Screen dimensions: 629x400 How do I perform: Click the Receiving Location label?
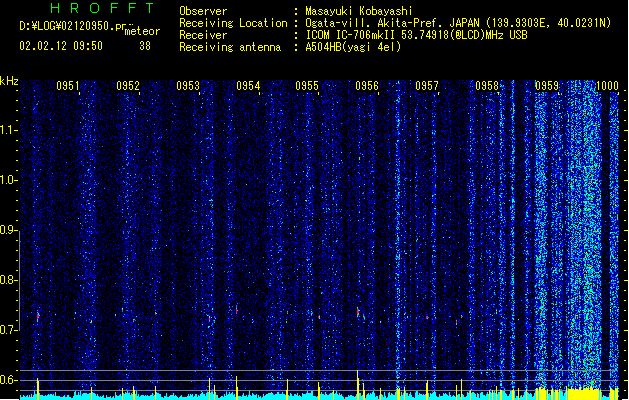[x=233, y=23]
